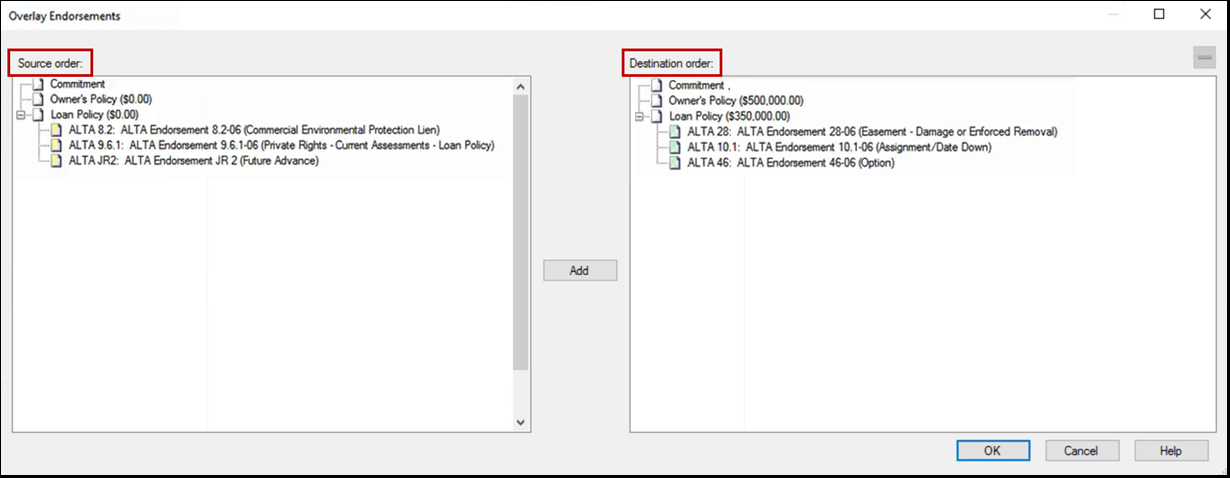Confirm with the OK button
This screenshot has width=1230, height=478.
pos(992,451)
